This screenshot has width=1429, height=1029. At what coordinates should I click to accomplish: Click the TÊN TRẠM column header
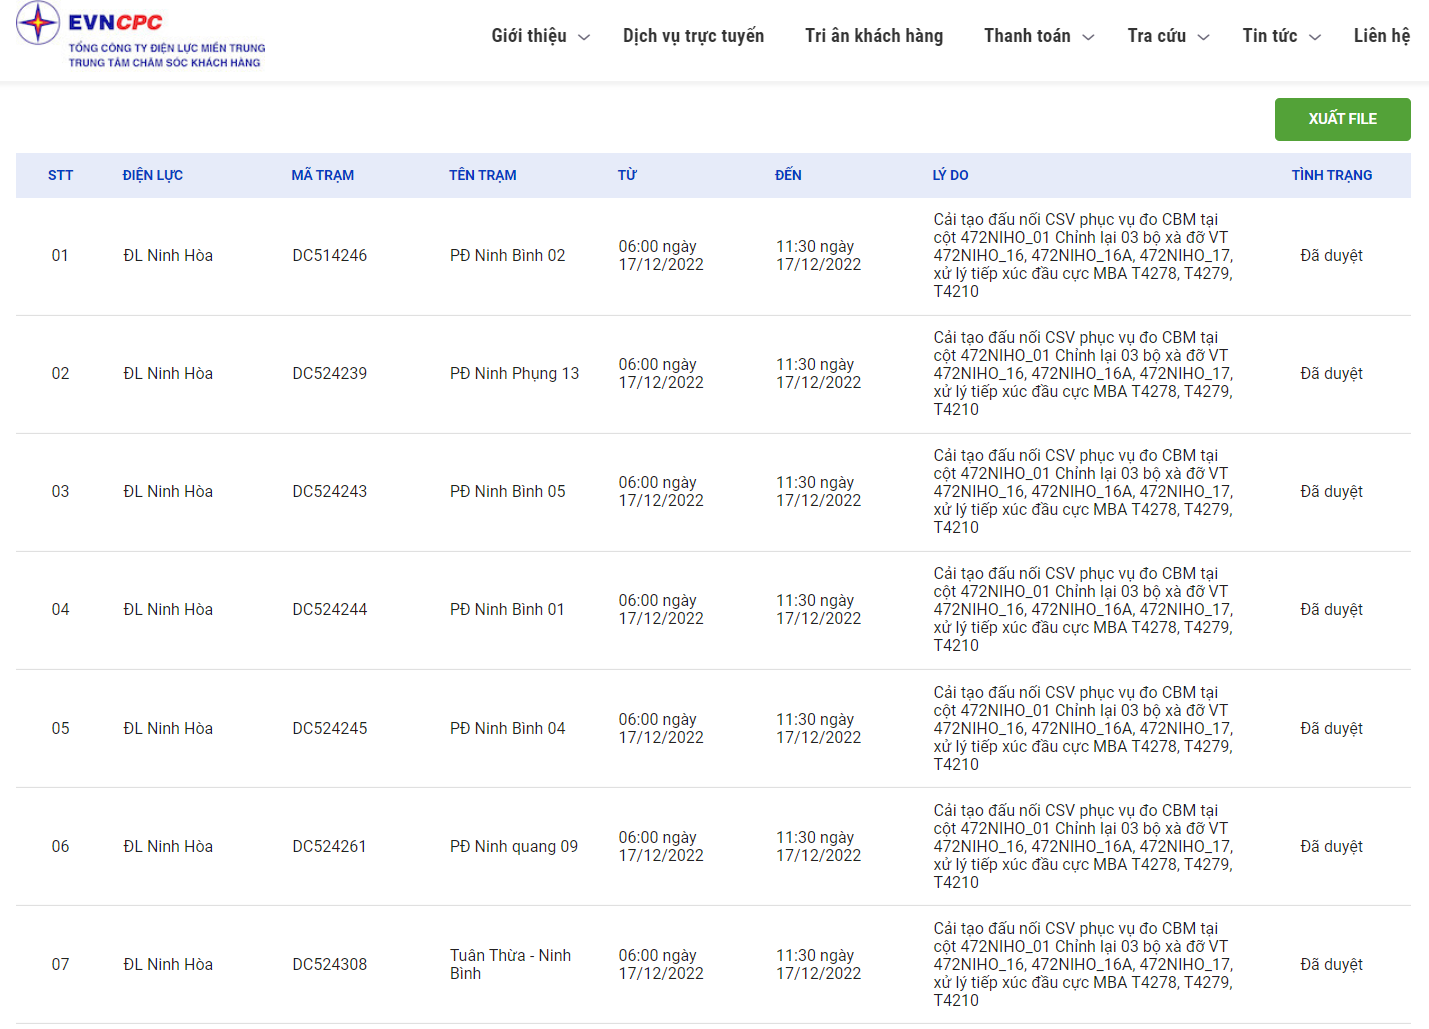coord(482,175)
